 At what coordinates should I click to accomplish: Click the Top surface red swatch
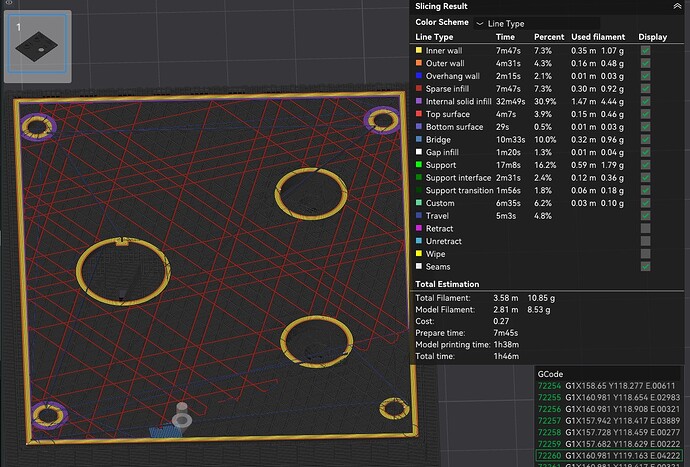pos(418,114)
